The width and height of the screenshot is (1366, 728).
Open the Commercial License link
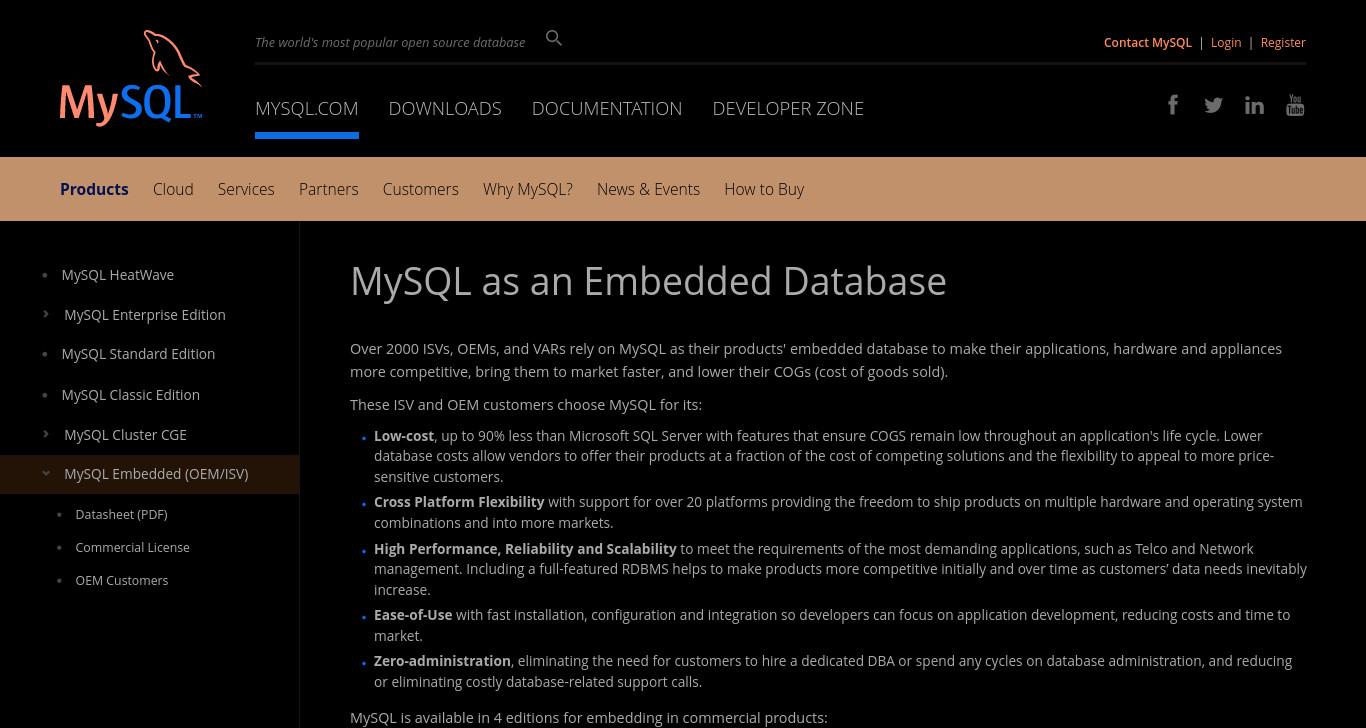132,547
